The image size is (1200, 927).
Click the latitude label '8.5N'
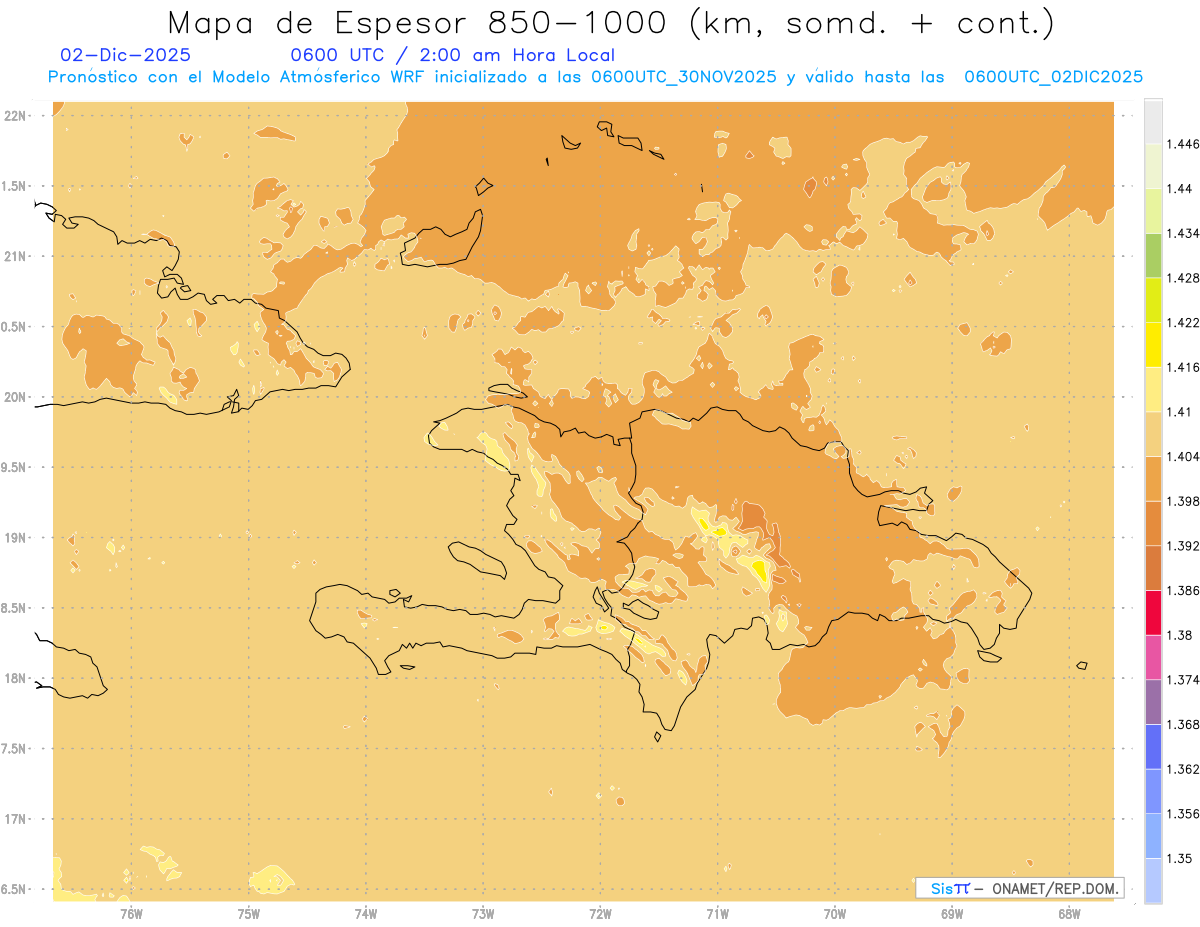[x=15, y=608]
